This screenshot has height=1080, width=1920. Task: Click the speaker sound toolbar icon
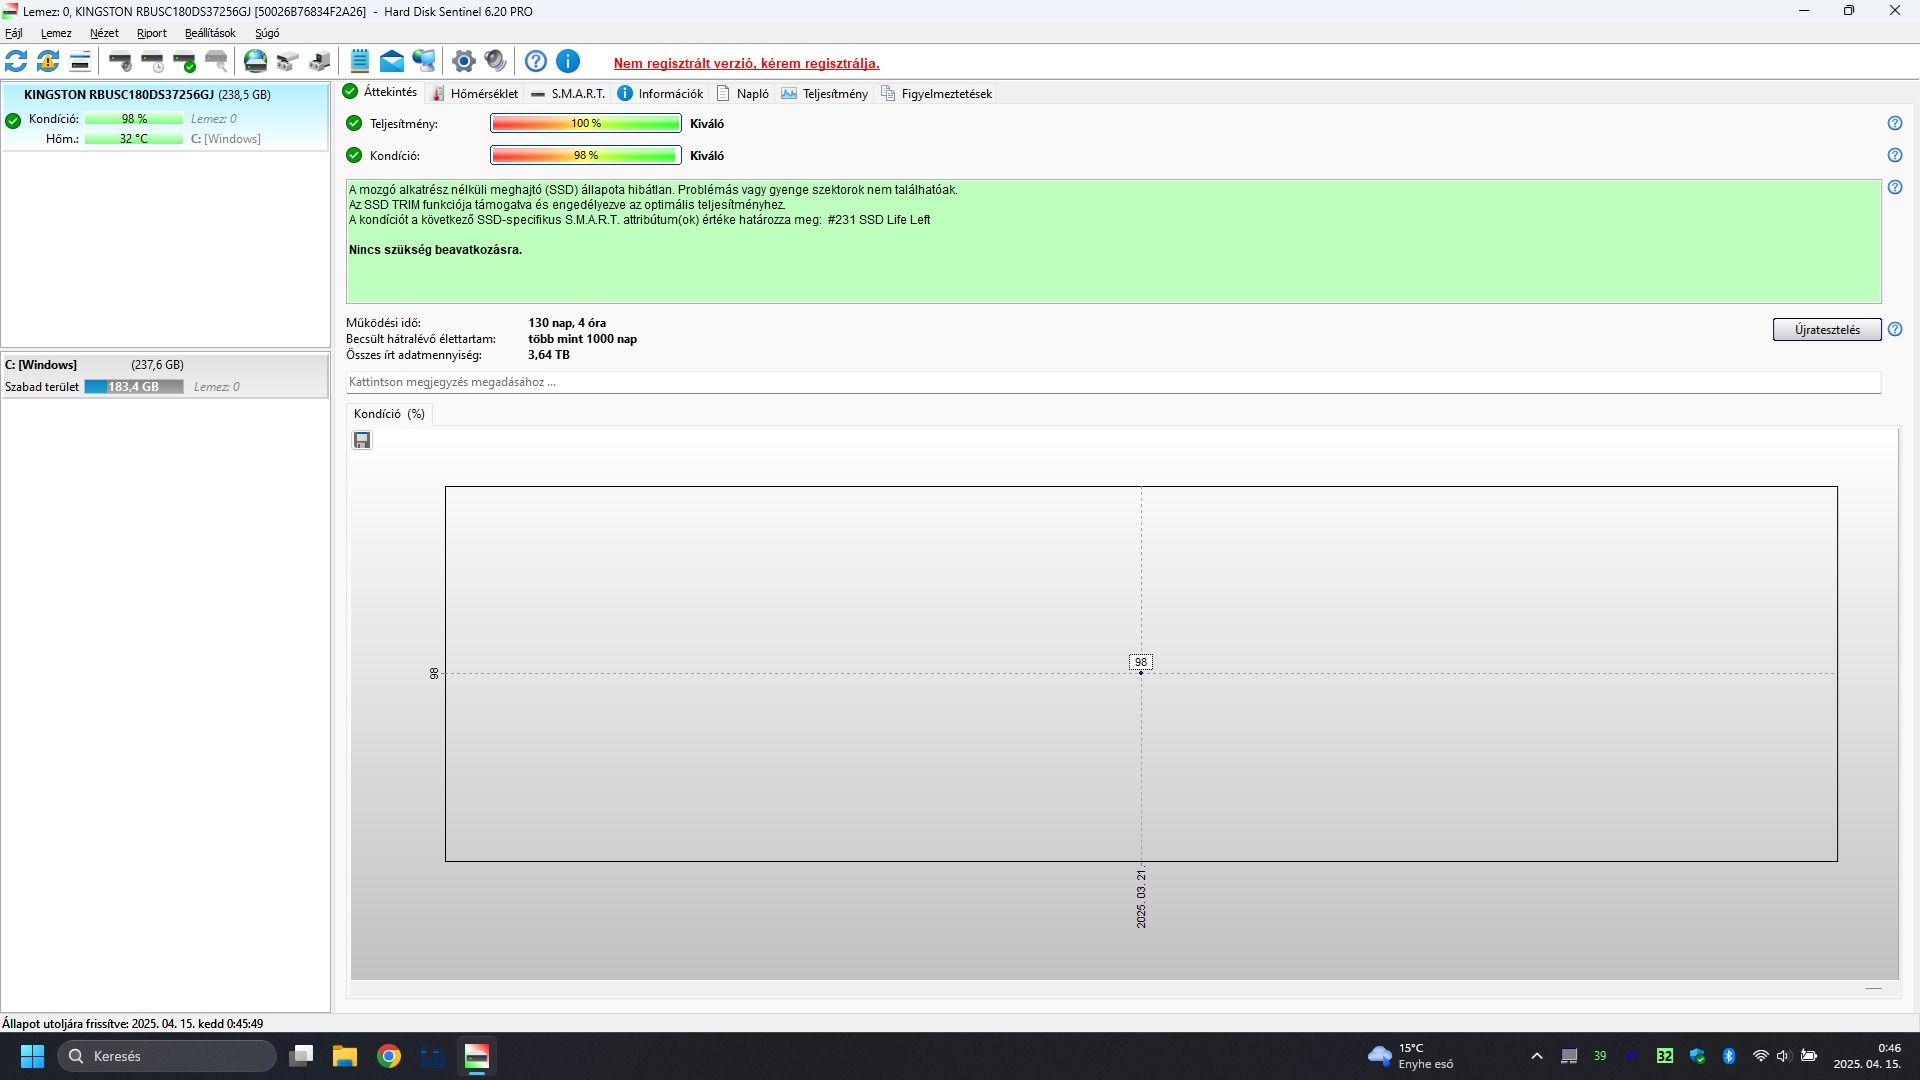click(495, 61)
